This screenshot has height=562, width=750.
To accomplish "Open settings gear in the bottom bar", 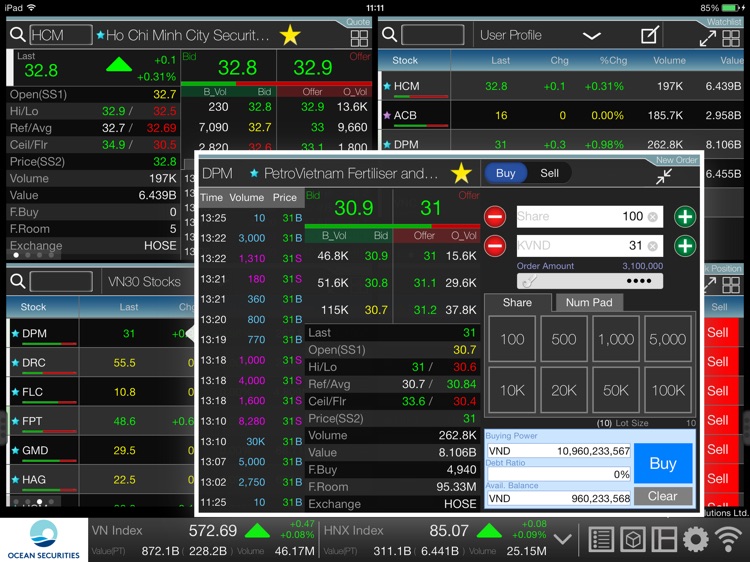I will coord(695,540).
